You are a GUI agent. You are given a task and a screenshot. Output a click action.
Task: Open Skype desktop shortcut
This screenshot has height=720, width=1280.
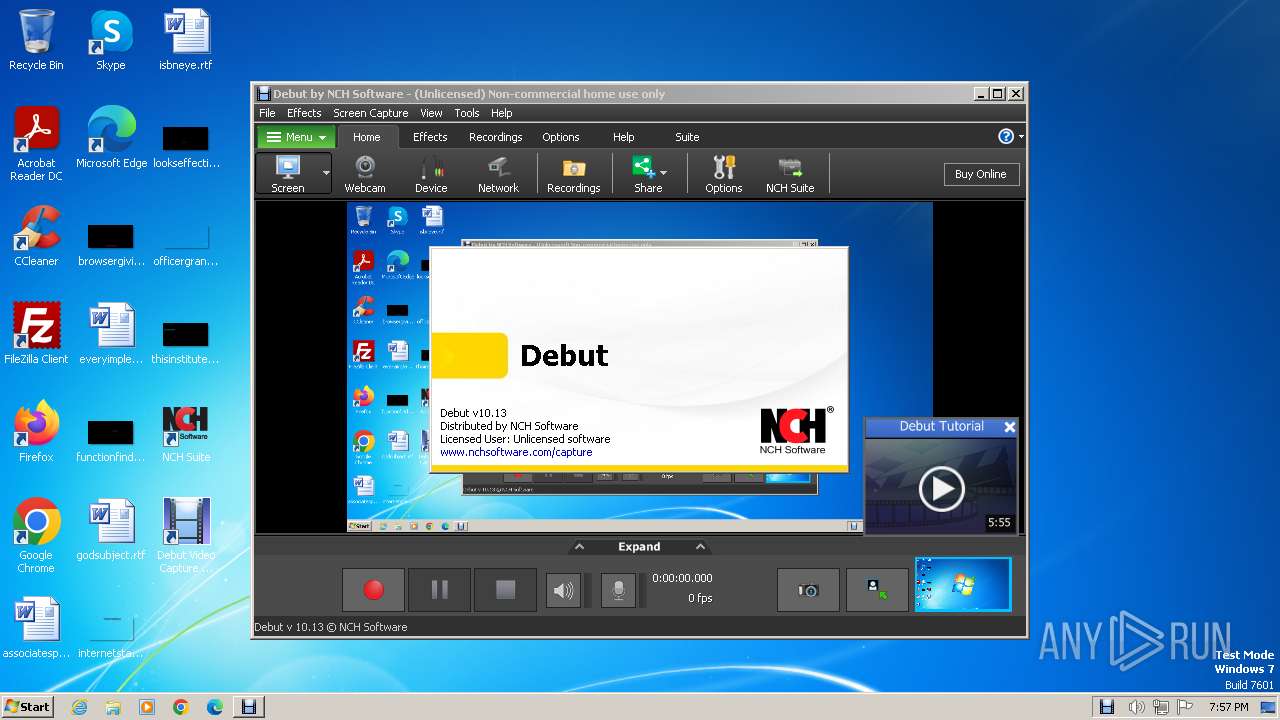[111, 40]
